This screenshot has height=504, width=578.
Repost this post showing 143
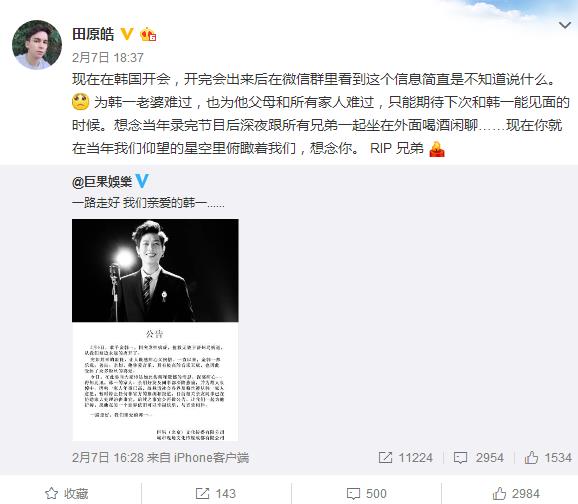(216, 493)
